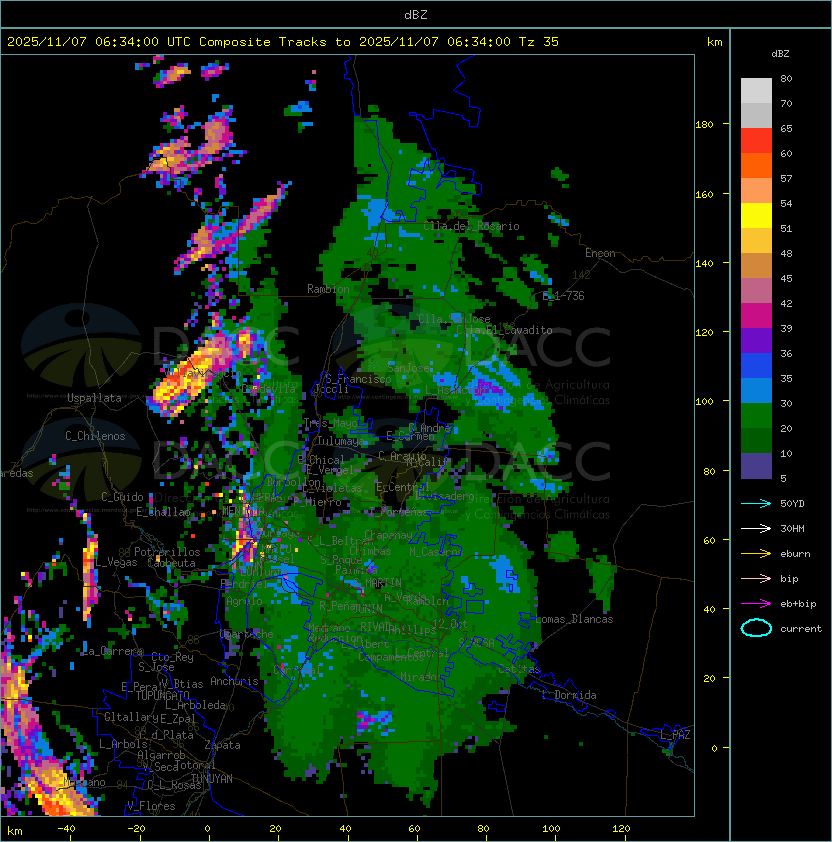Click the 'Ugarteche' place label on the map
This screenshot has height=842, width=832.
(x=247, y=634)
